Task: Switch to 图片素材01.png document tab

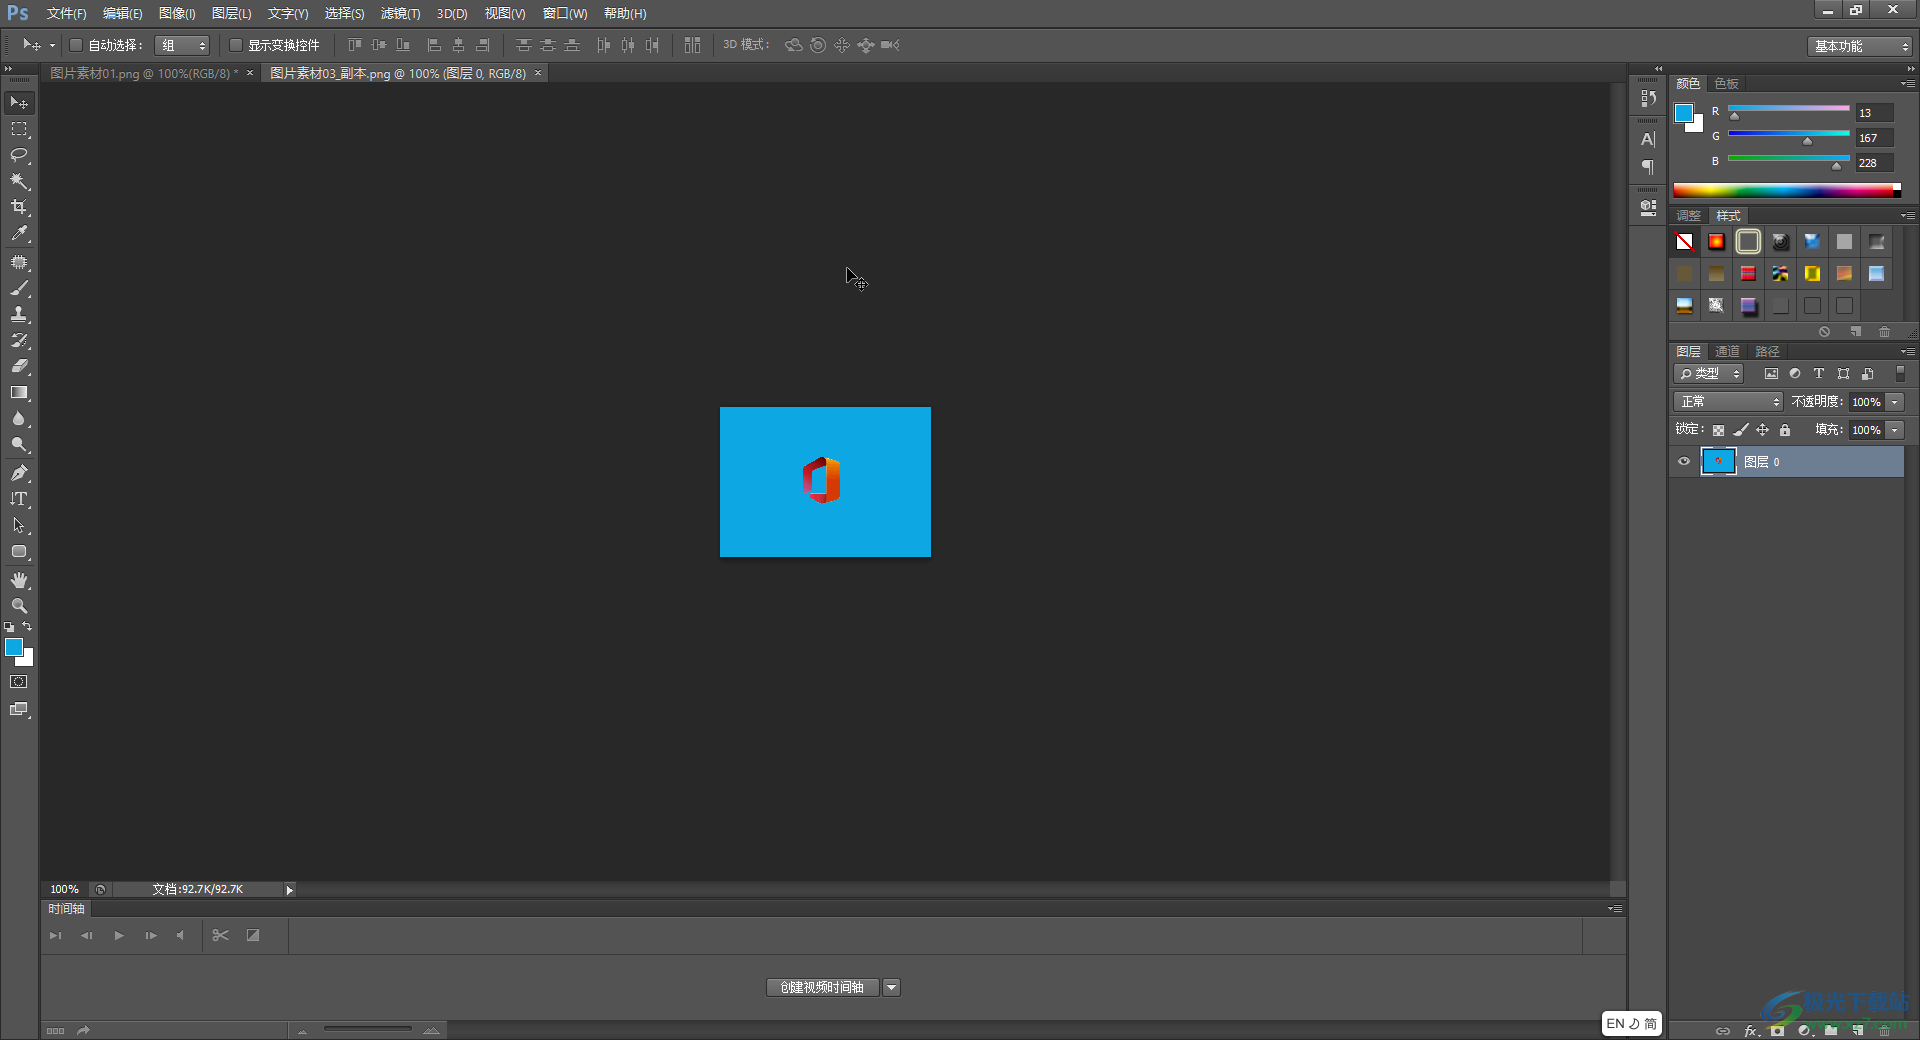Action: 144,74
